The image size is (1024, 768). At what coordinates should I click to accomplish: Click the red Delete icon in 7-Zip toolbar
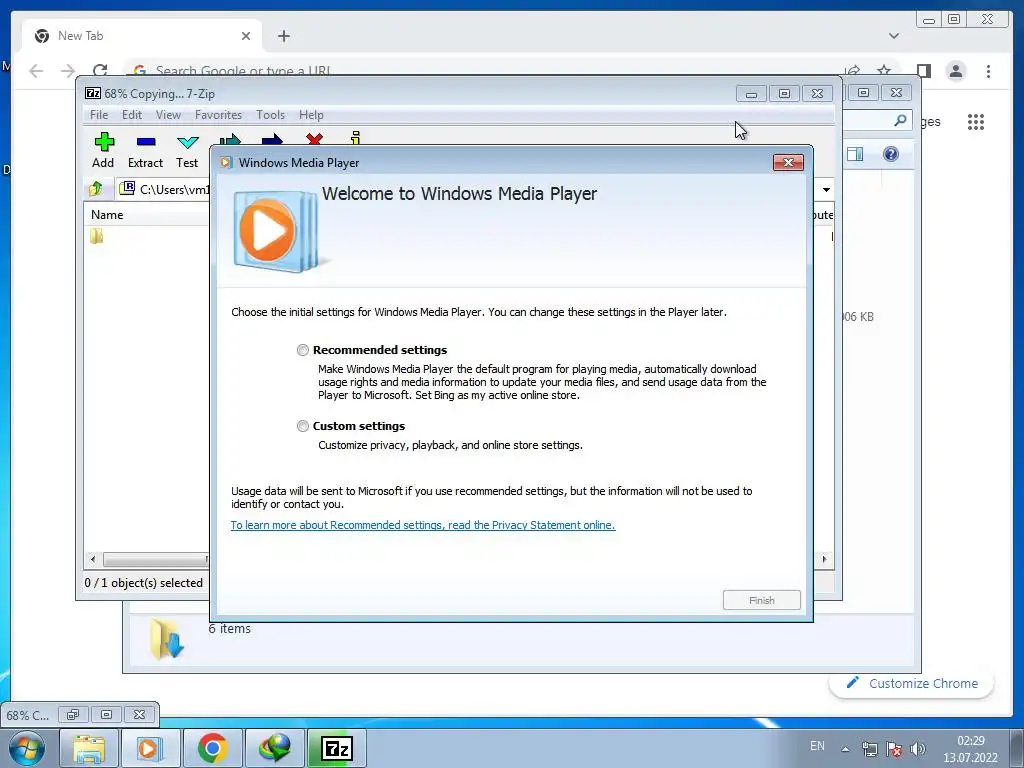(314, 138)
